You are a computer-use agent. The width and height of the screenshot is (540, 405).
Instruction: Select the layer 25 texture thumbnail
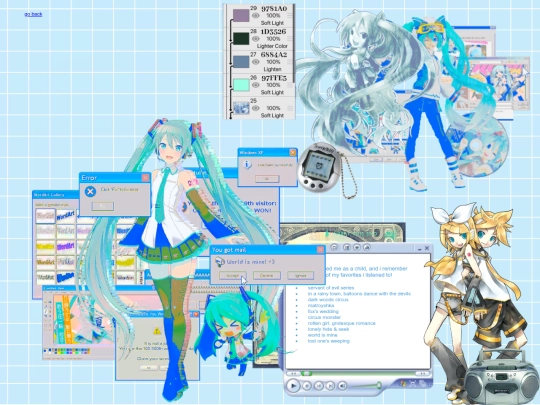pos(241,108)
